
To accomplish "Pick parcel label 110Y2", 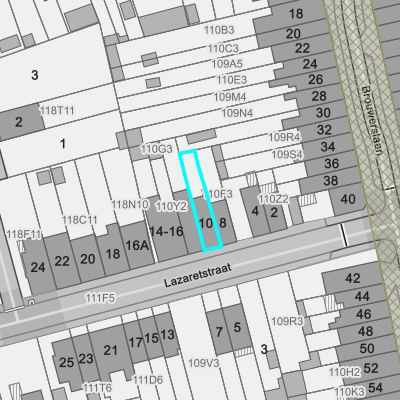I will pyautogui.click(x=171, y=206).
